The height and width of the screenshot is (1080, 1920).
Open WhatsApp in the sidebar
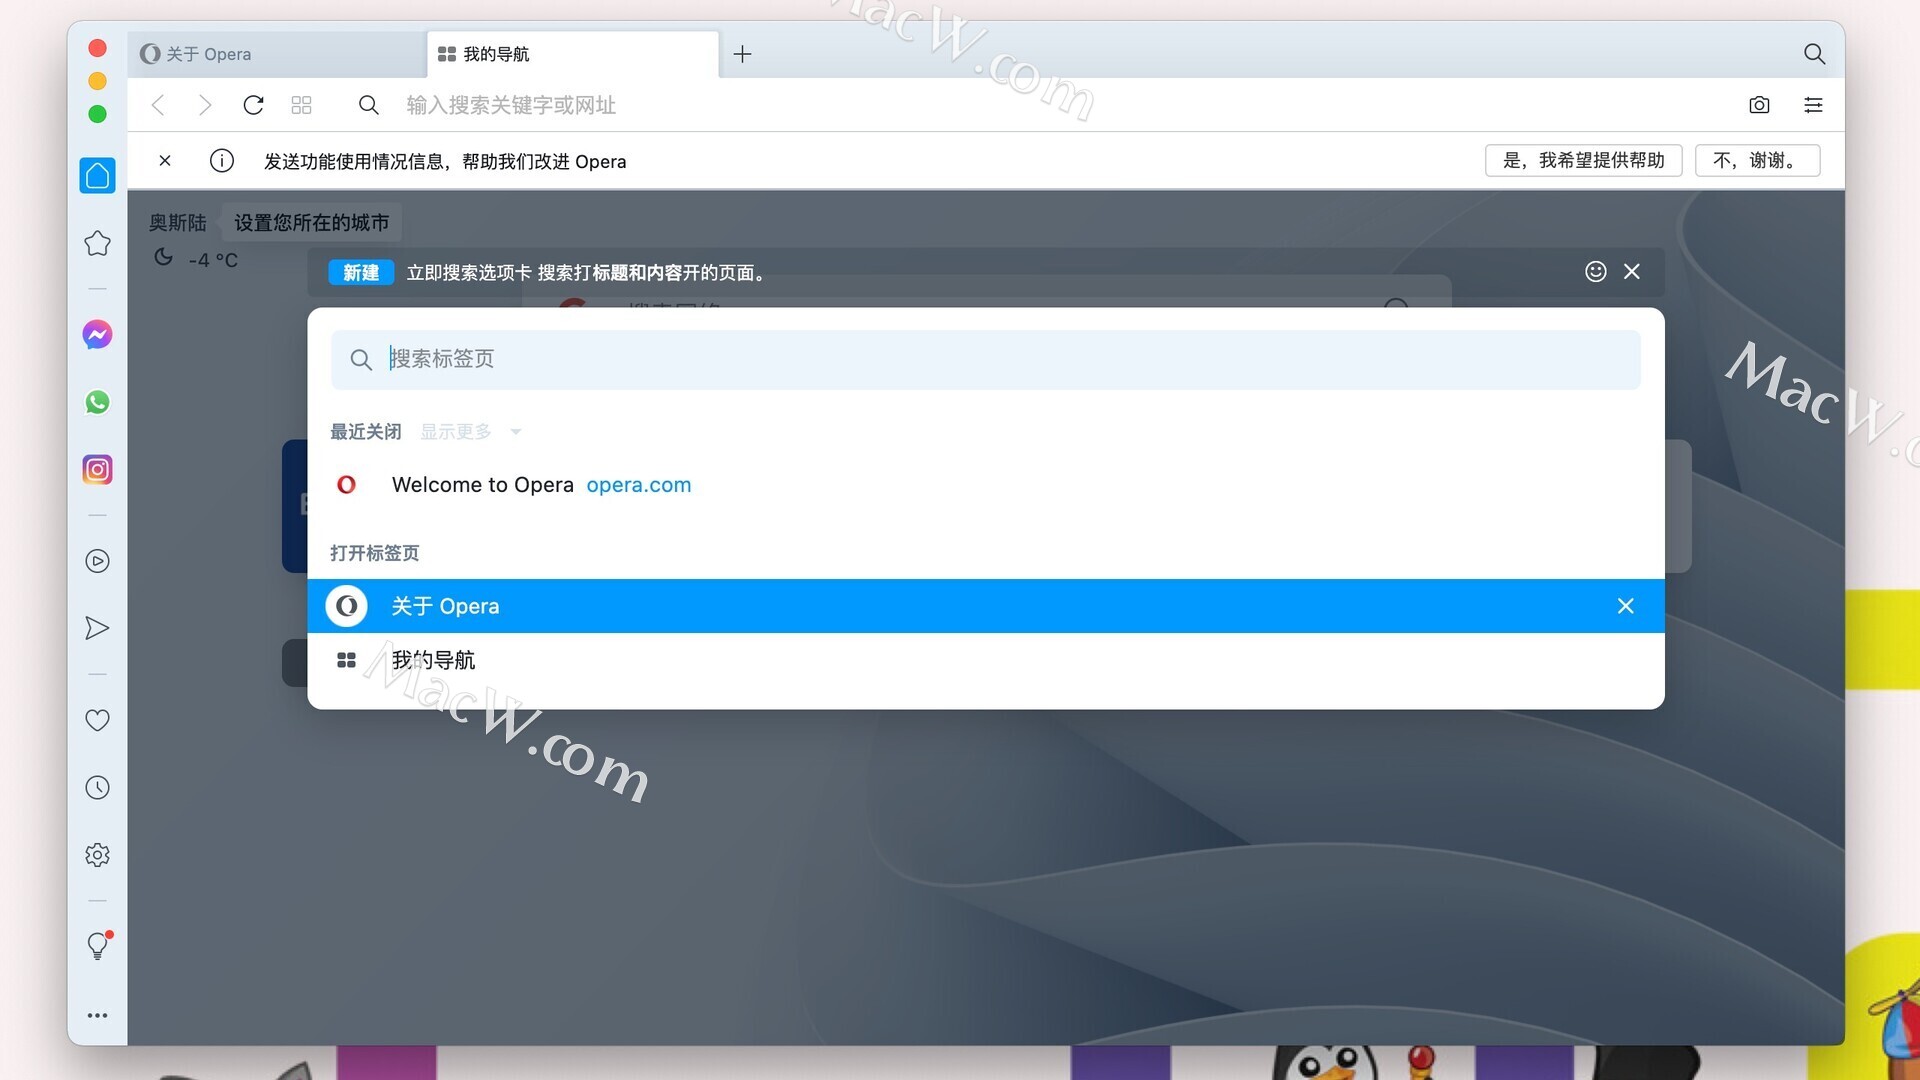coord(97,402)
